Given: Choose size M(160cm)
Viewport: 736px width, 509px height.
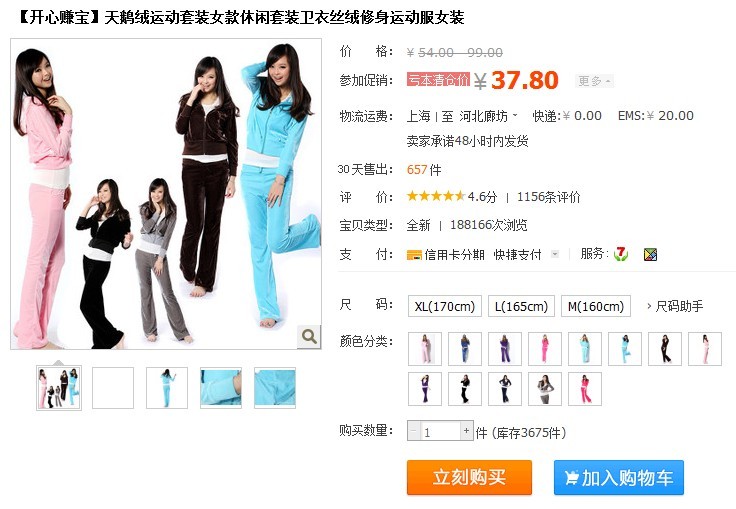Looking at the screenshot, I should tap(596, 306).
